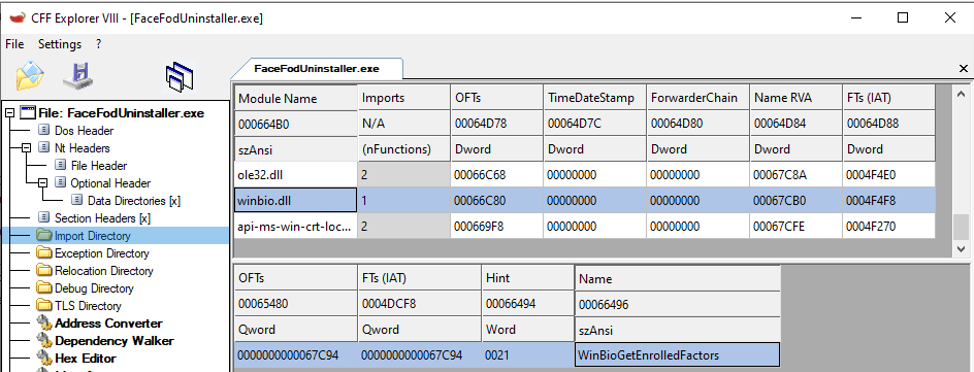The height and width of the screenshot is (372, 974).
Task: Select the ole32.dll module row
Action: [584, 175]
